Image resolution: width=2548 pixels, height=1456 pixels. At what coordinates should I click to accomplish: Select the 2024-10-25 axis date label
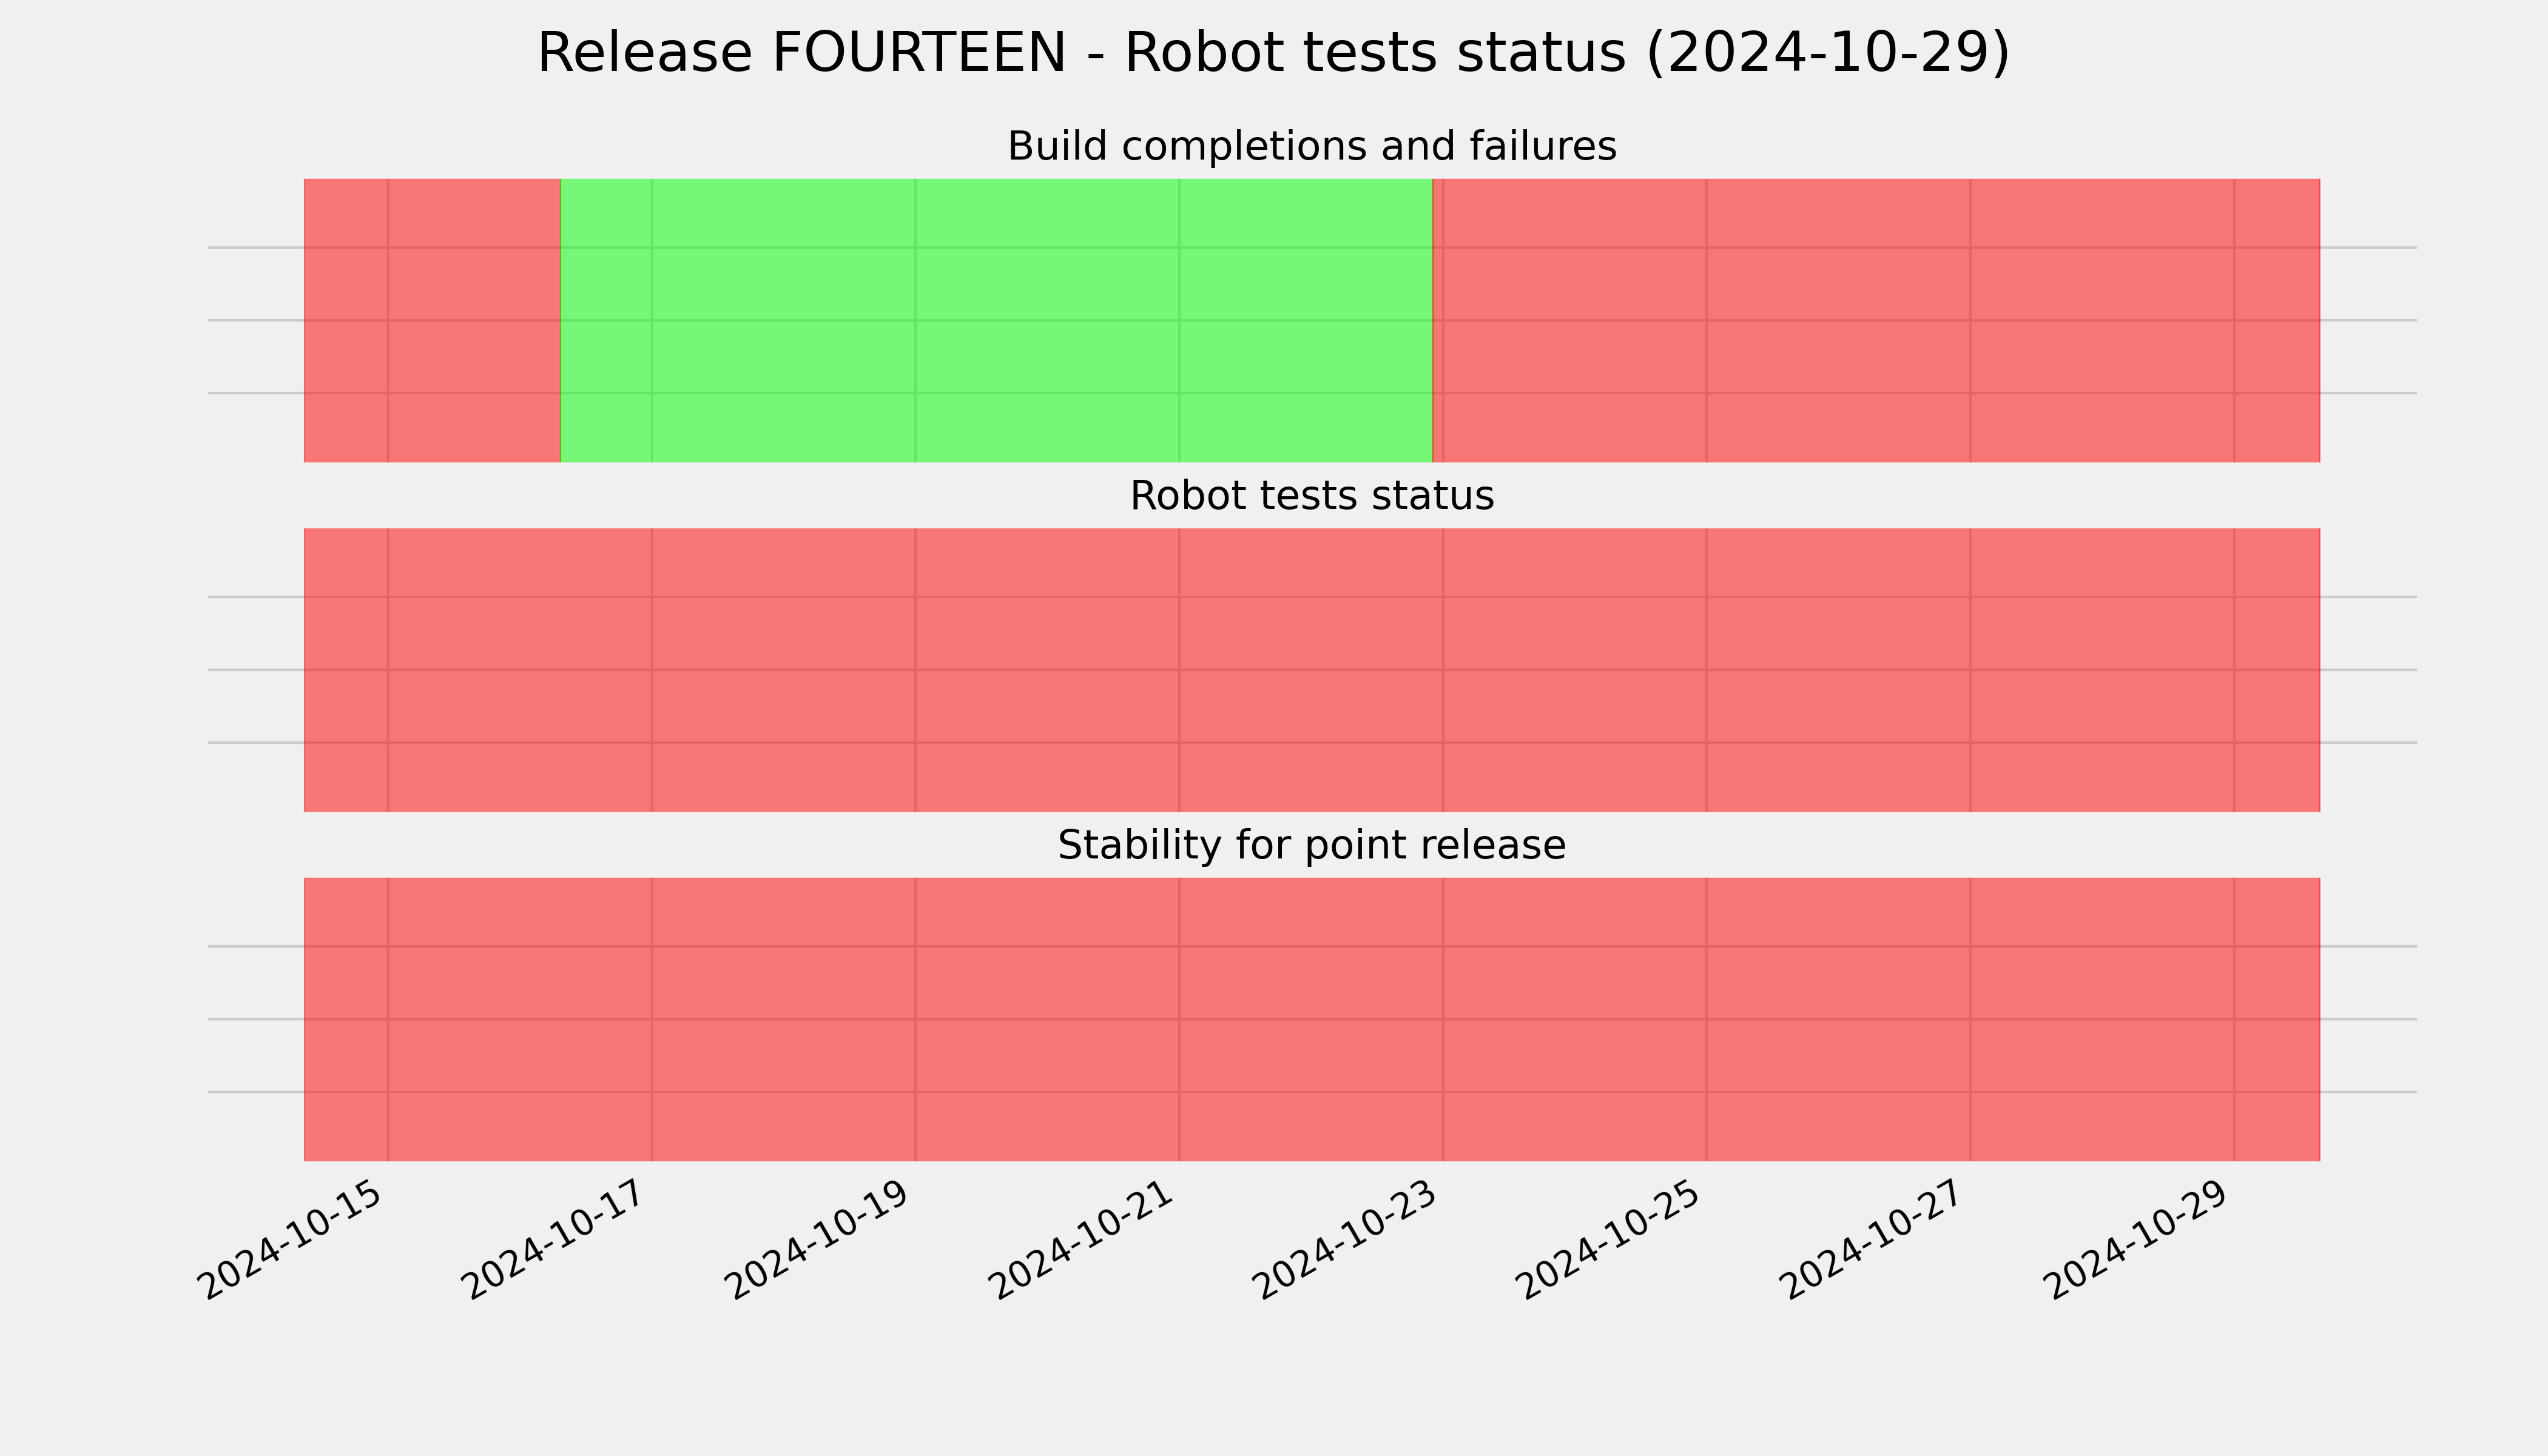1610,1241
